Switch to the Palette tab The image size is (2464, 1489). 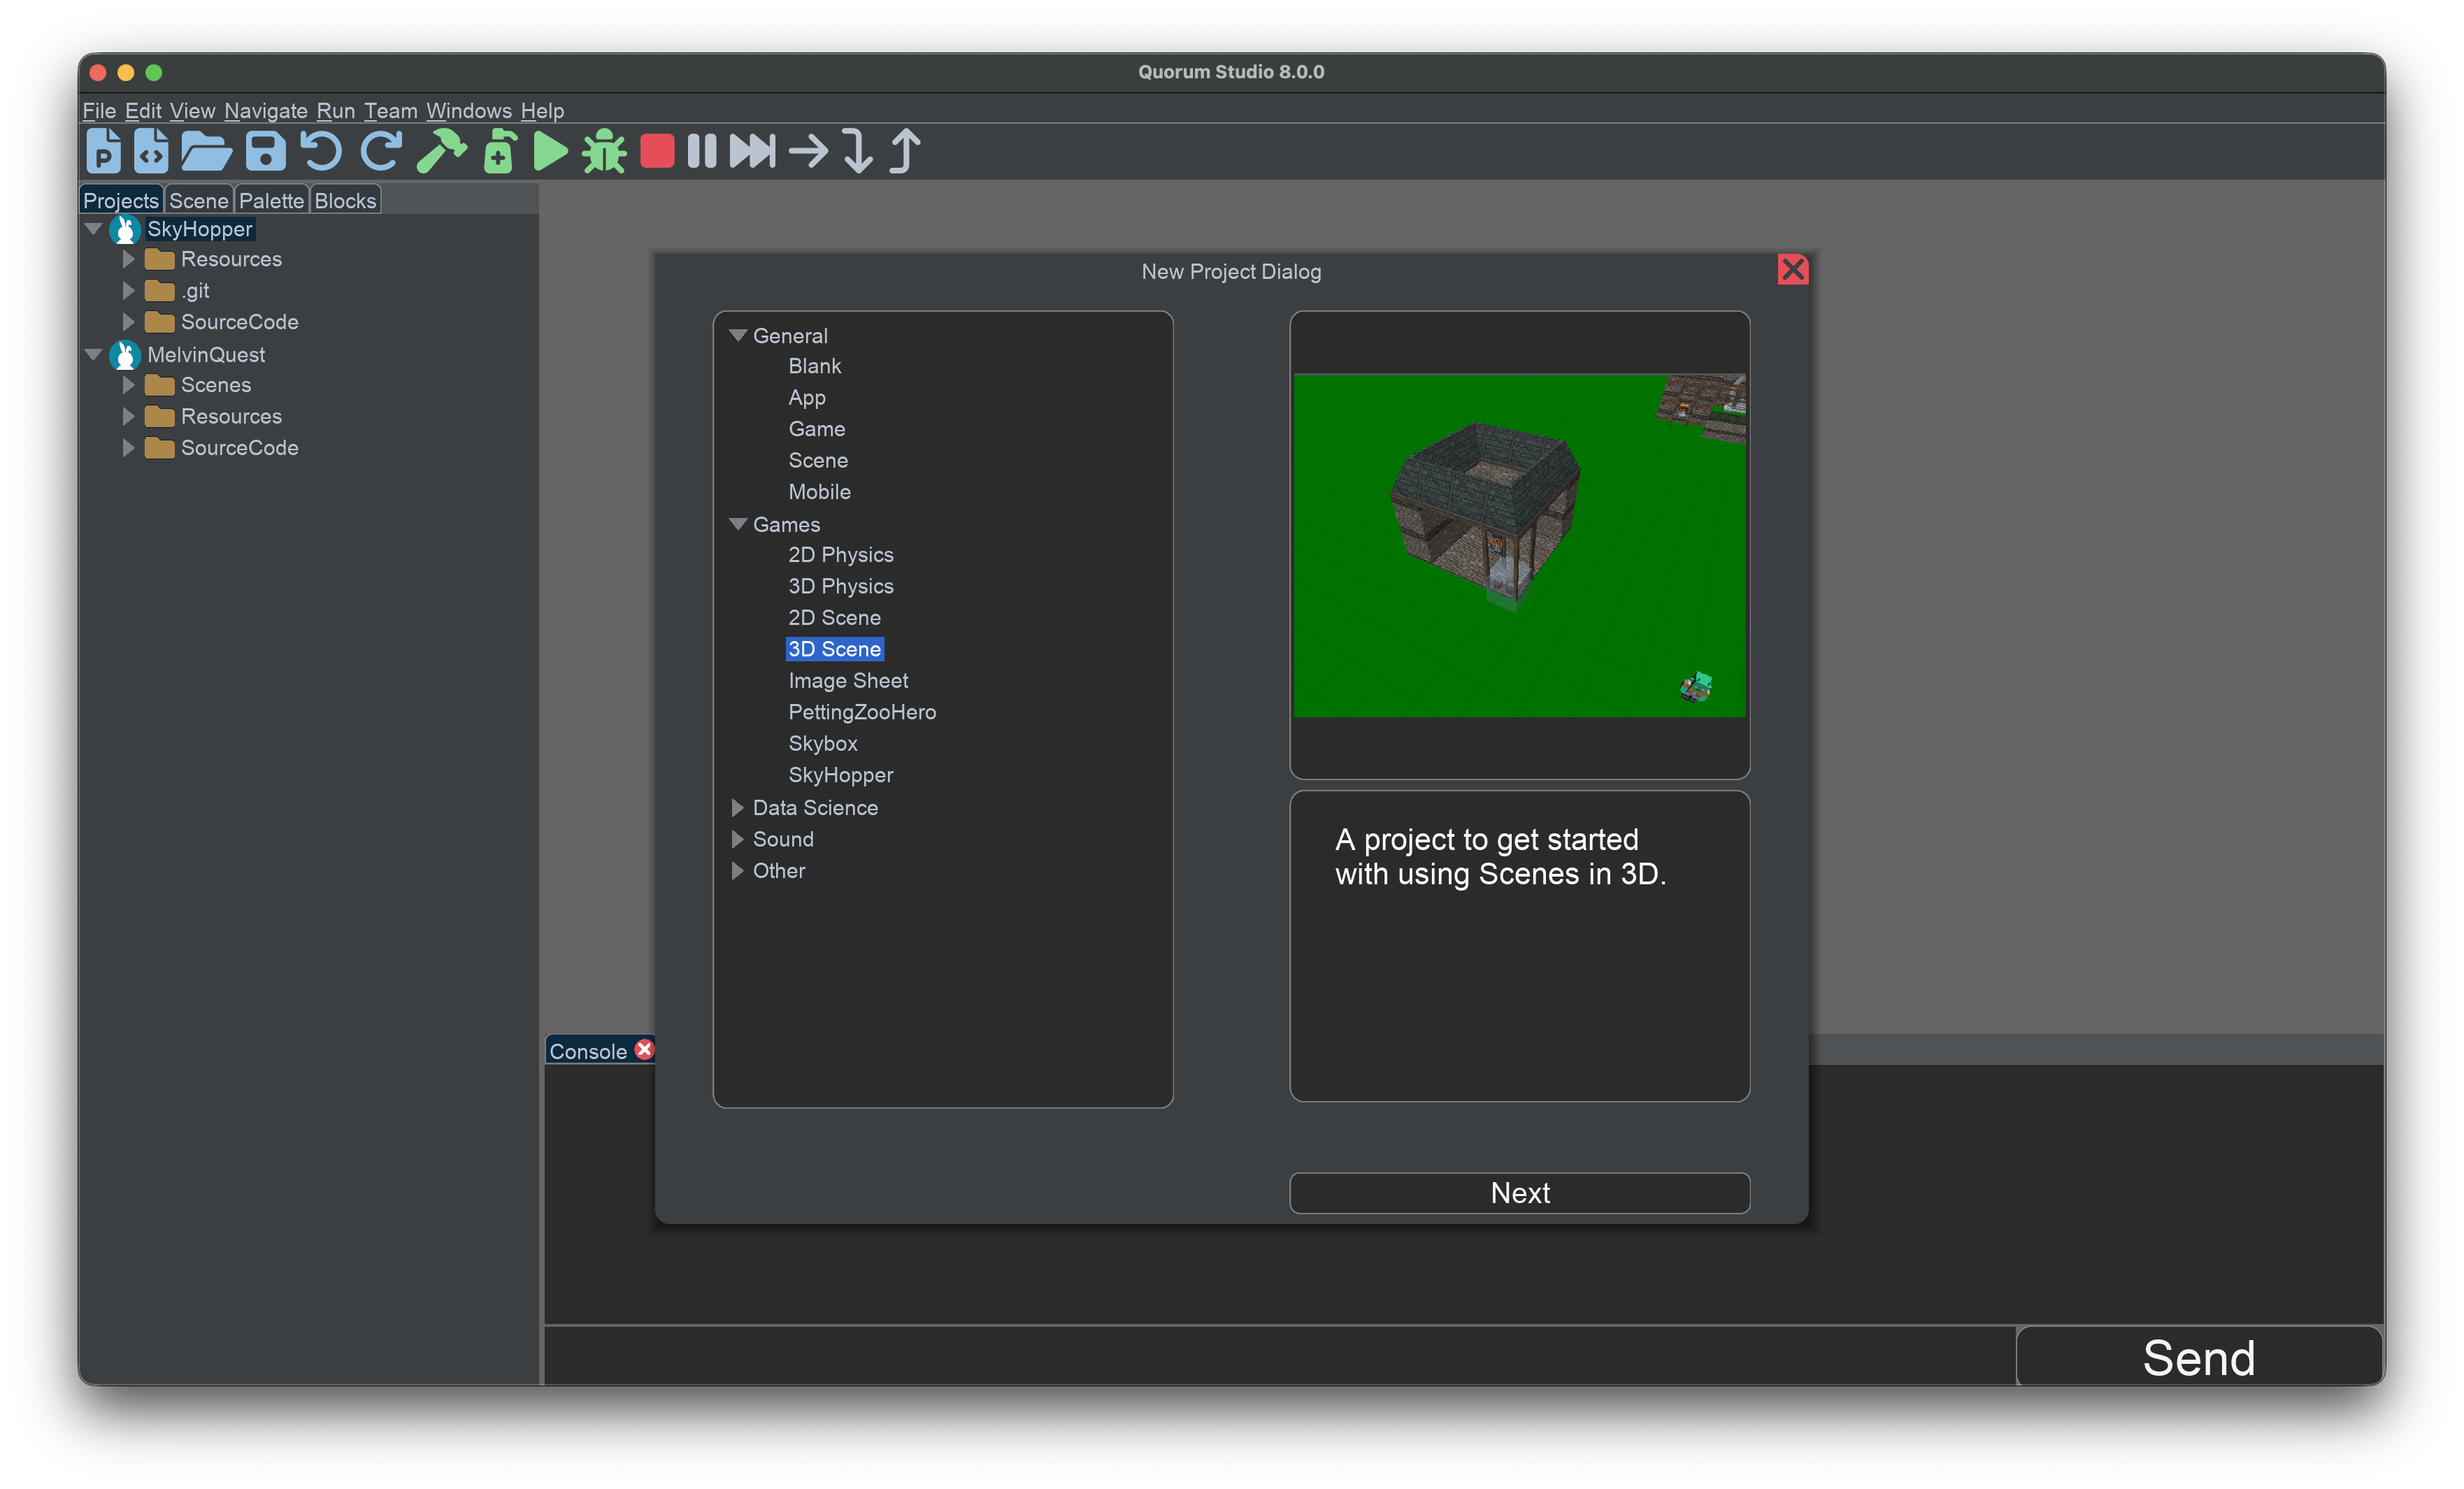point(271,200)
